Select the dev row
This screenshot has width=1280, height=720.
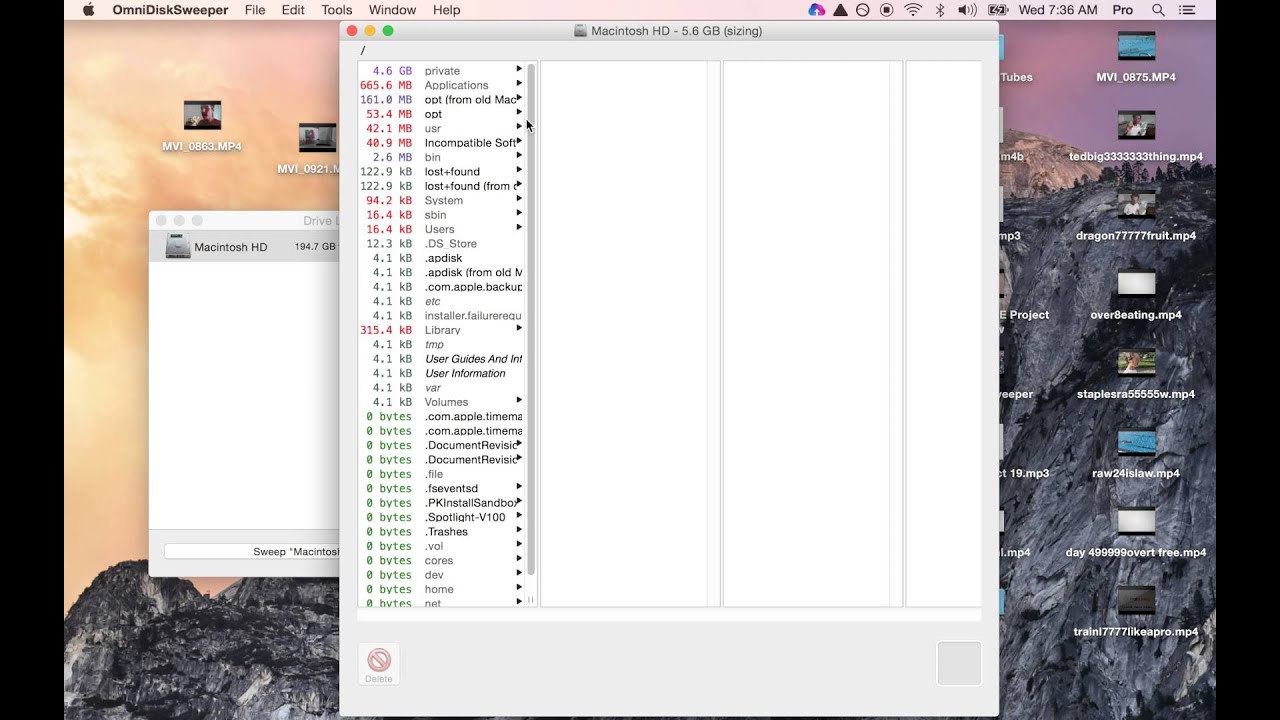pyautogui.click(x=441, y=575)
